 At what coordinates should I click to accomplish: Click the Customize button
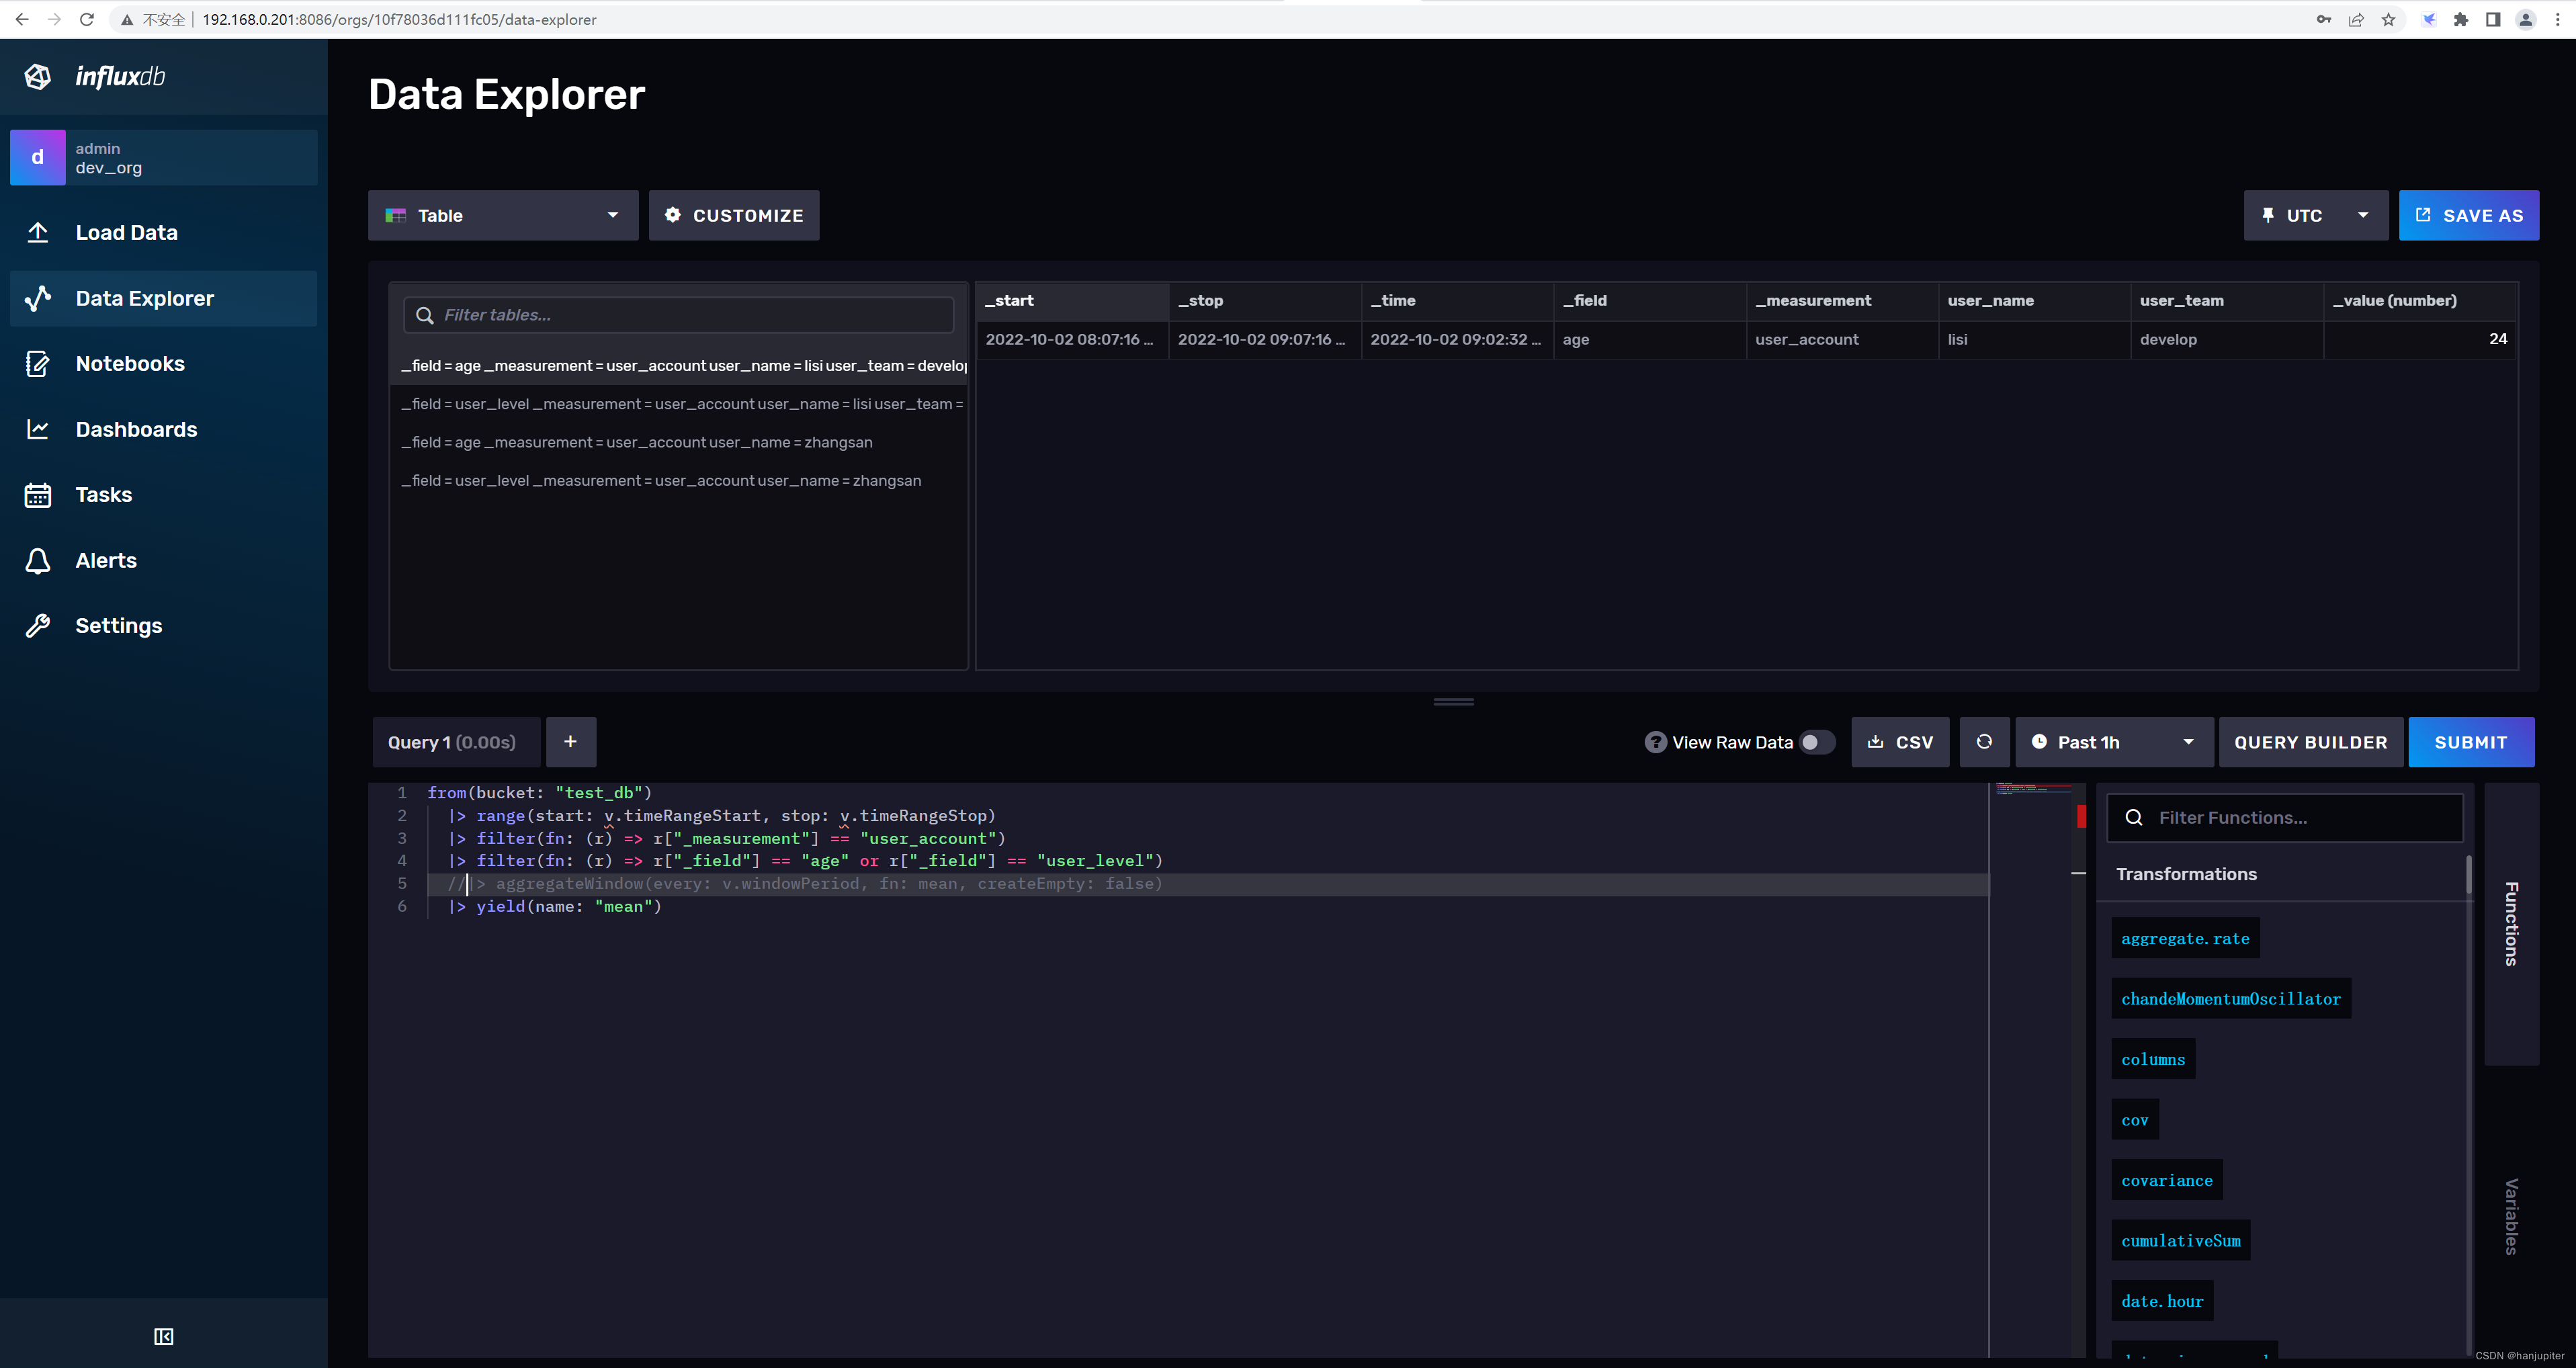(x=734, y=215)
